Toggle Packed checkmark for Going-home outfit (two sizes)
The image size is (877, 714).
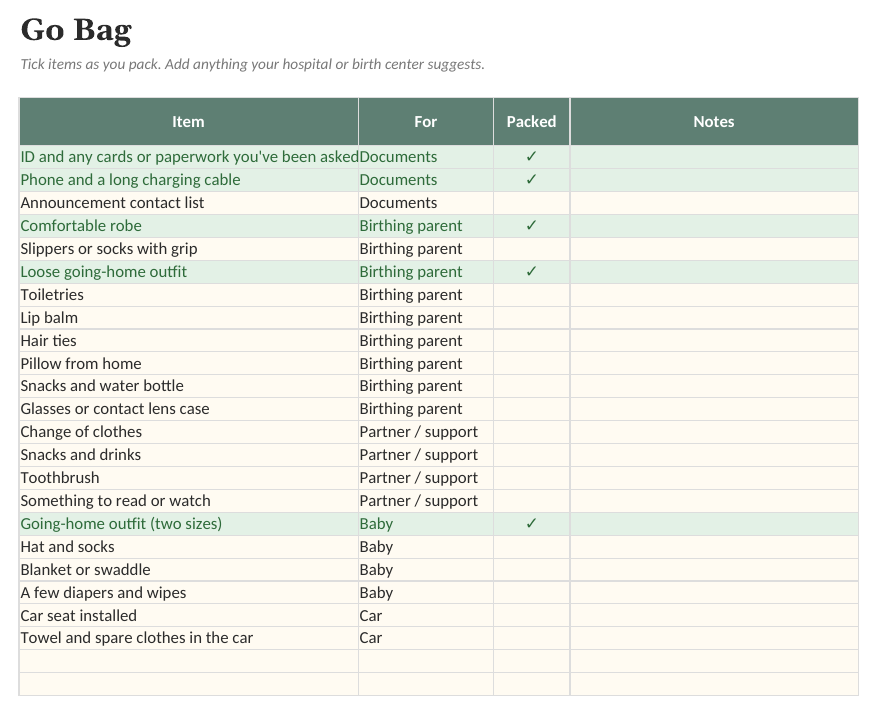pos(531,524)
